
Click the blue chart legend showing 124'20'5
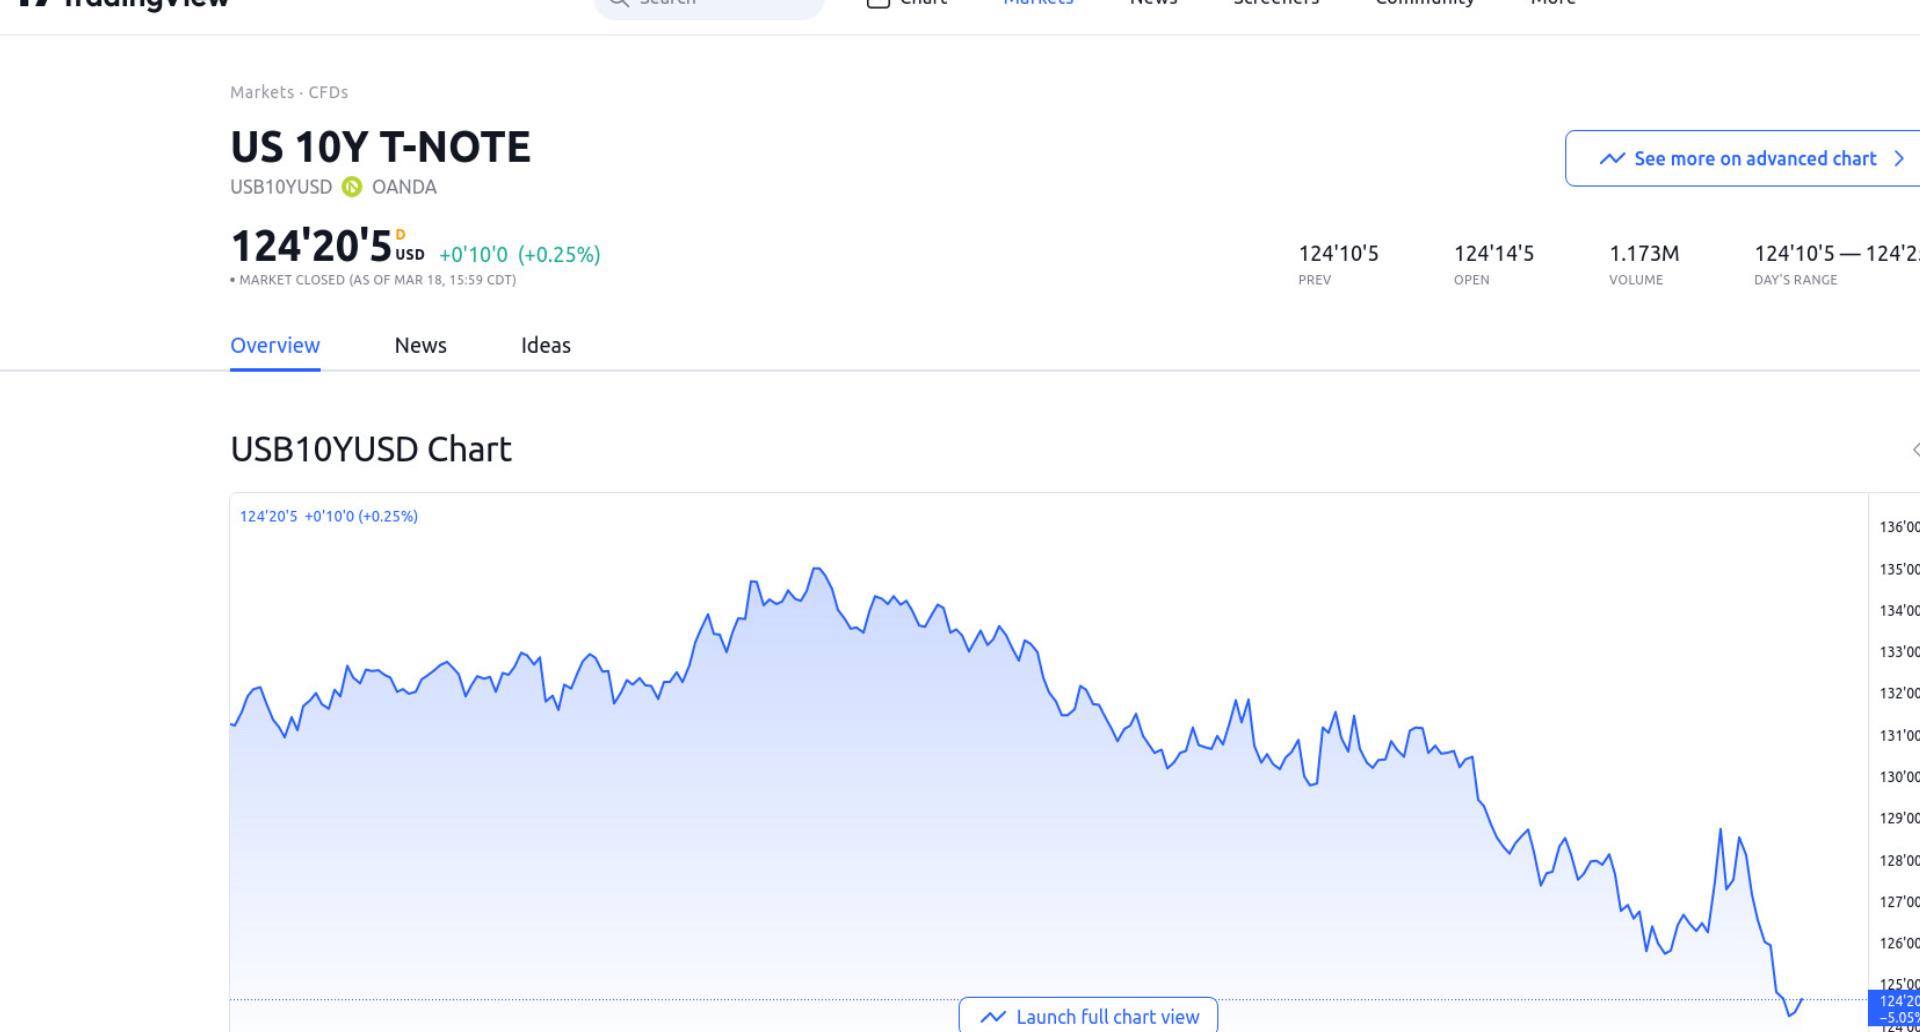pos(329,516)
